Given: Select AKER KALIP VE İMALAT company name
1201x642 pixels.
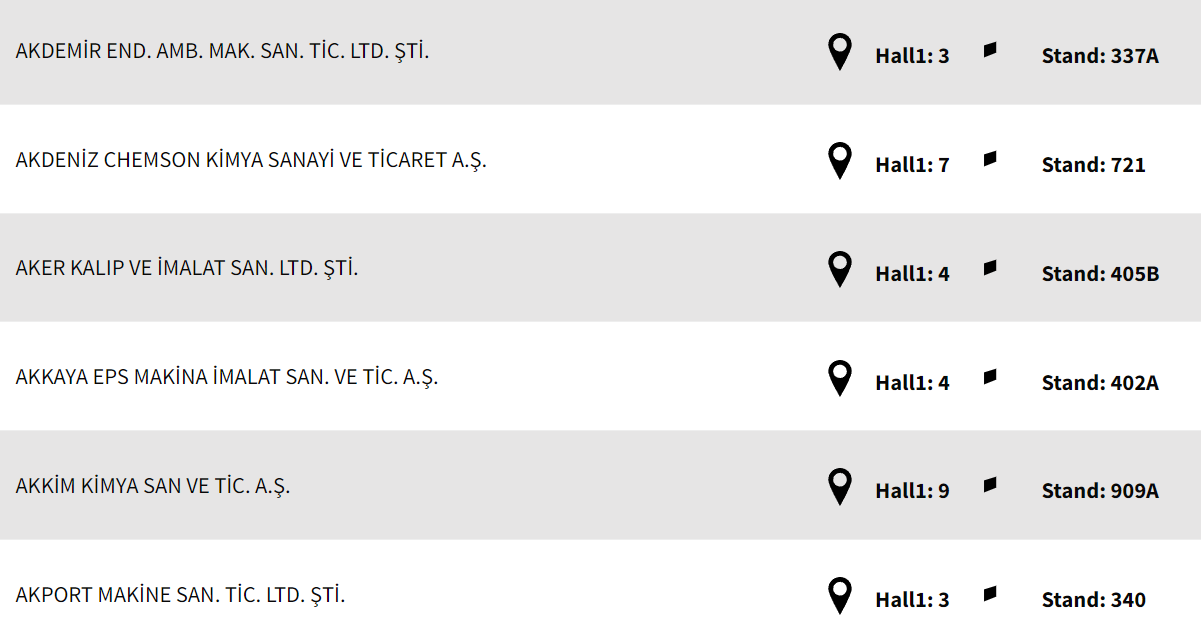Looking at the screenshot, I should point(187,269).
